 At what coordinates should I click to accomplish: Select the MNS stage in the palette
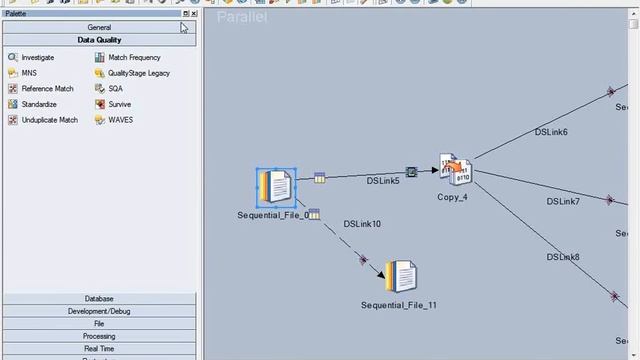[22, 73]
